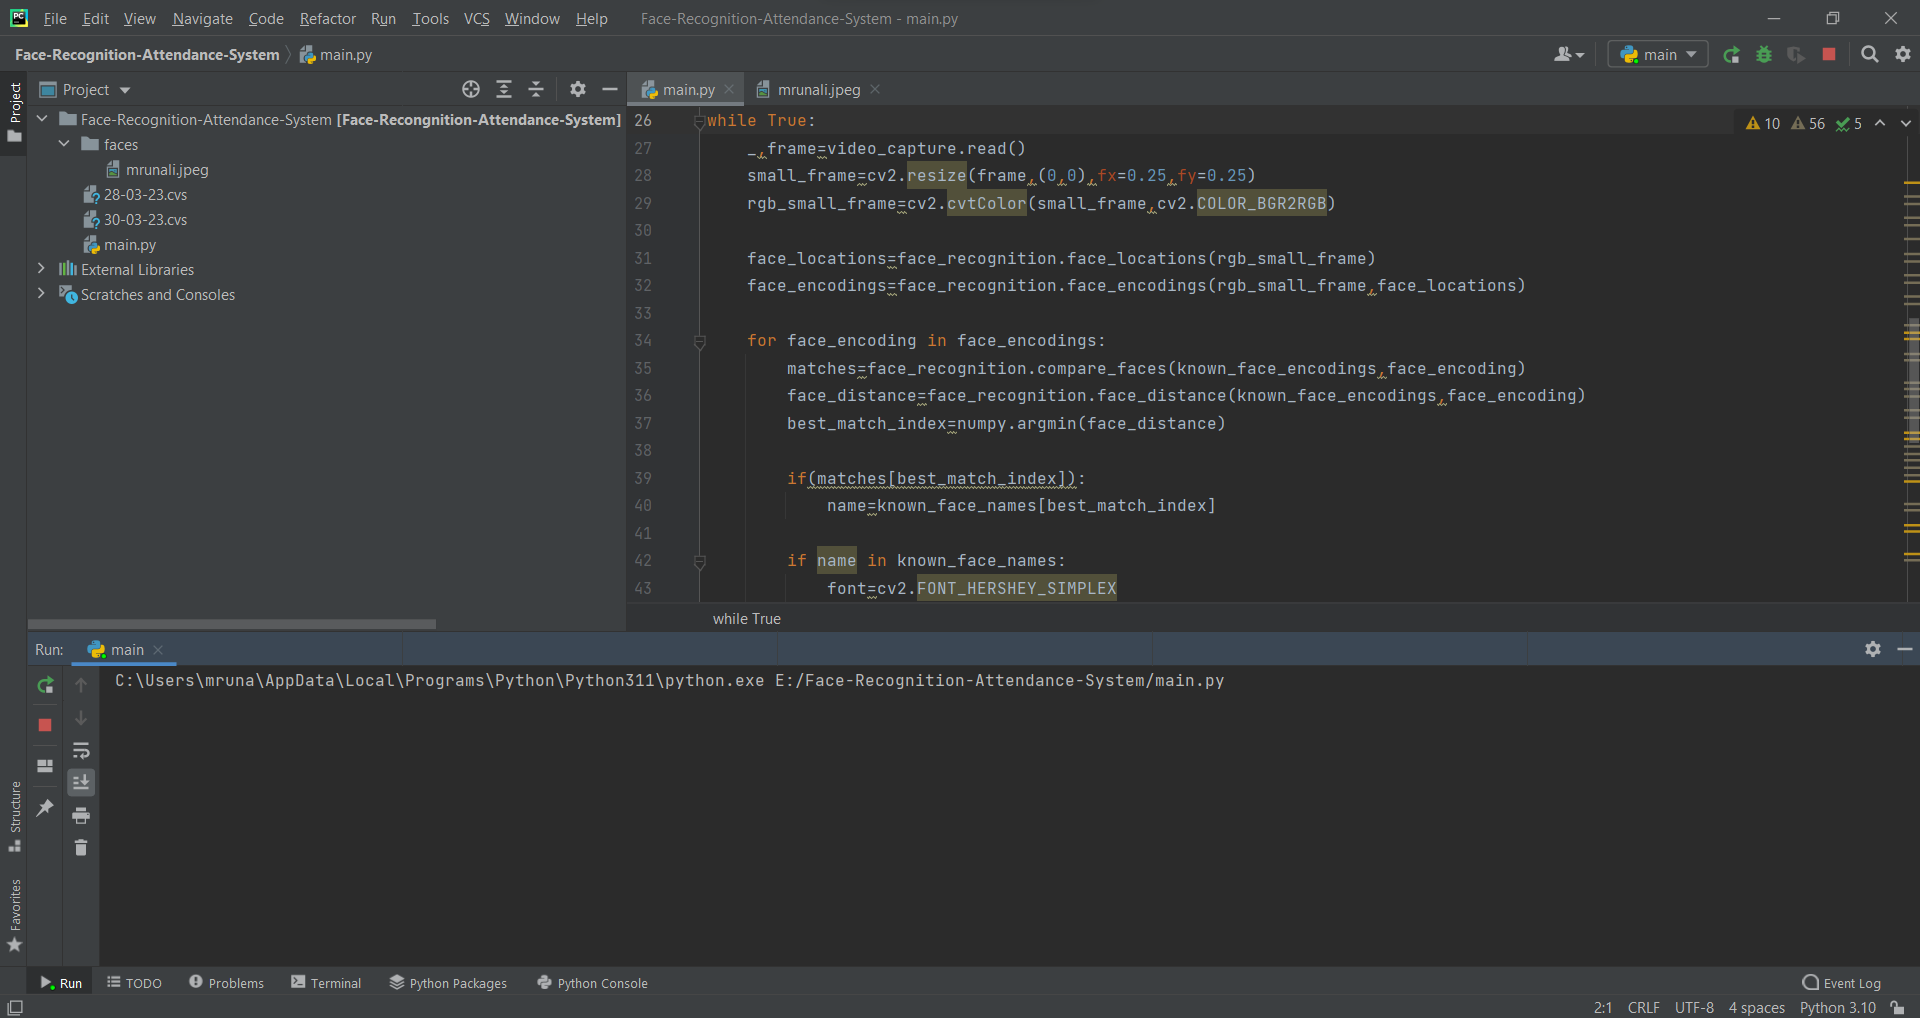This screenshot has height=1018, width=1920.
Task: Open the Terminal tool window
Action: click(x=326, y=983)
